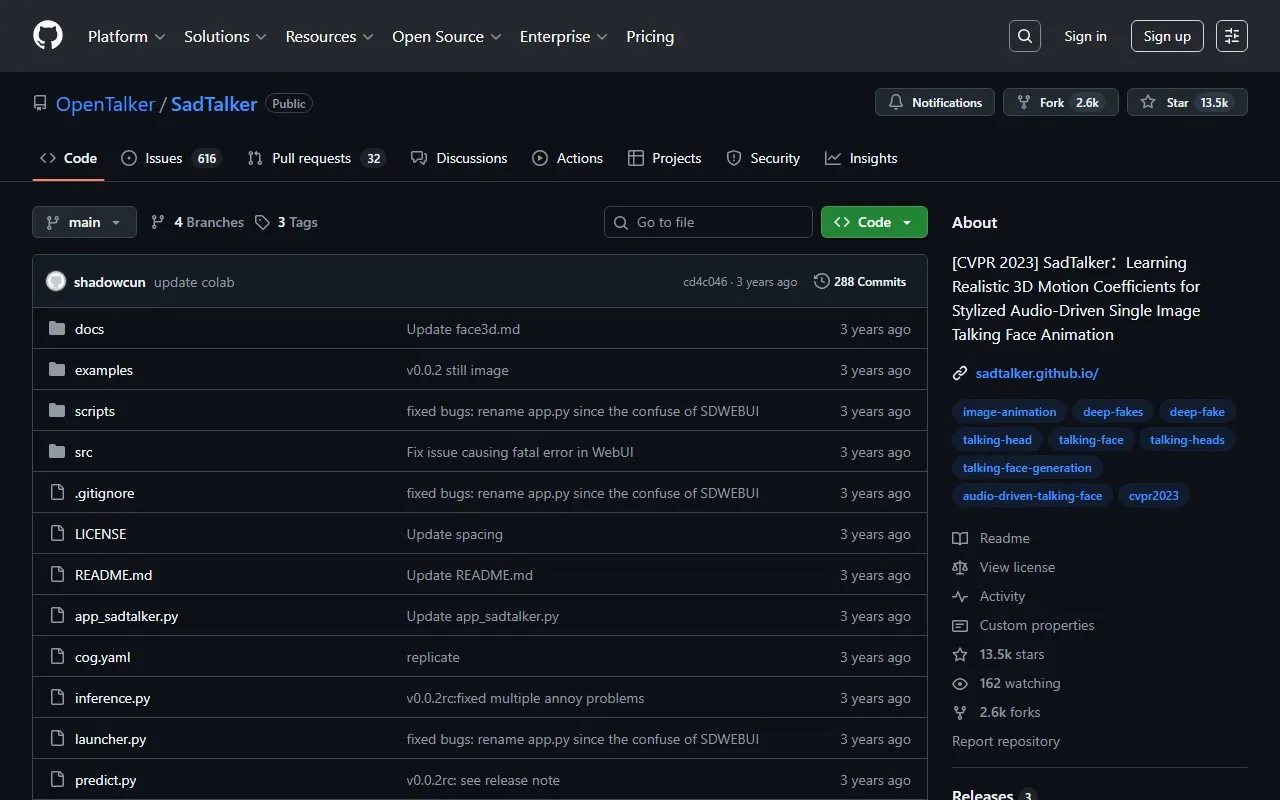Select the talking-head topic tag

click(996, 440)
